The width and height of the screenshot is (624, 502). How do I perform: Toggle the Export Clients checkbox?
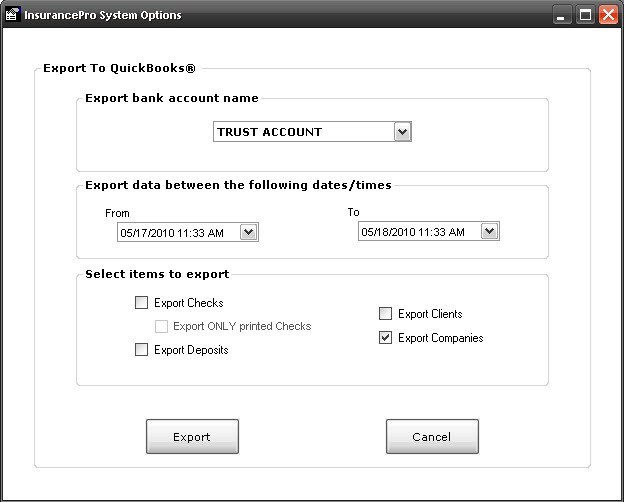[385, 314]
